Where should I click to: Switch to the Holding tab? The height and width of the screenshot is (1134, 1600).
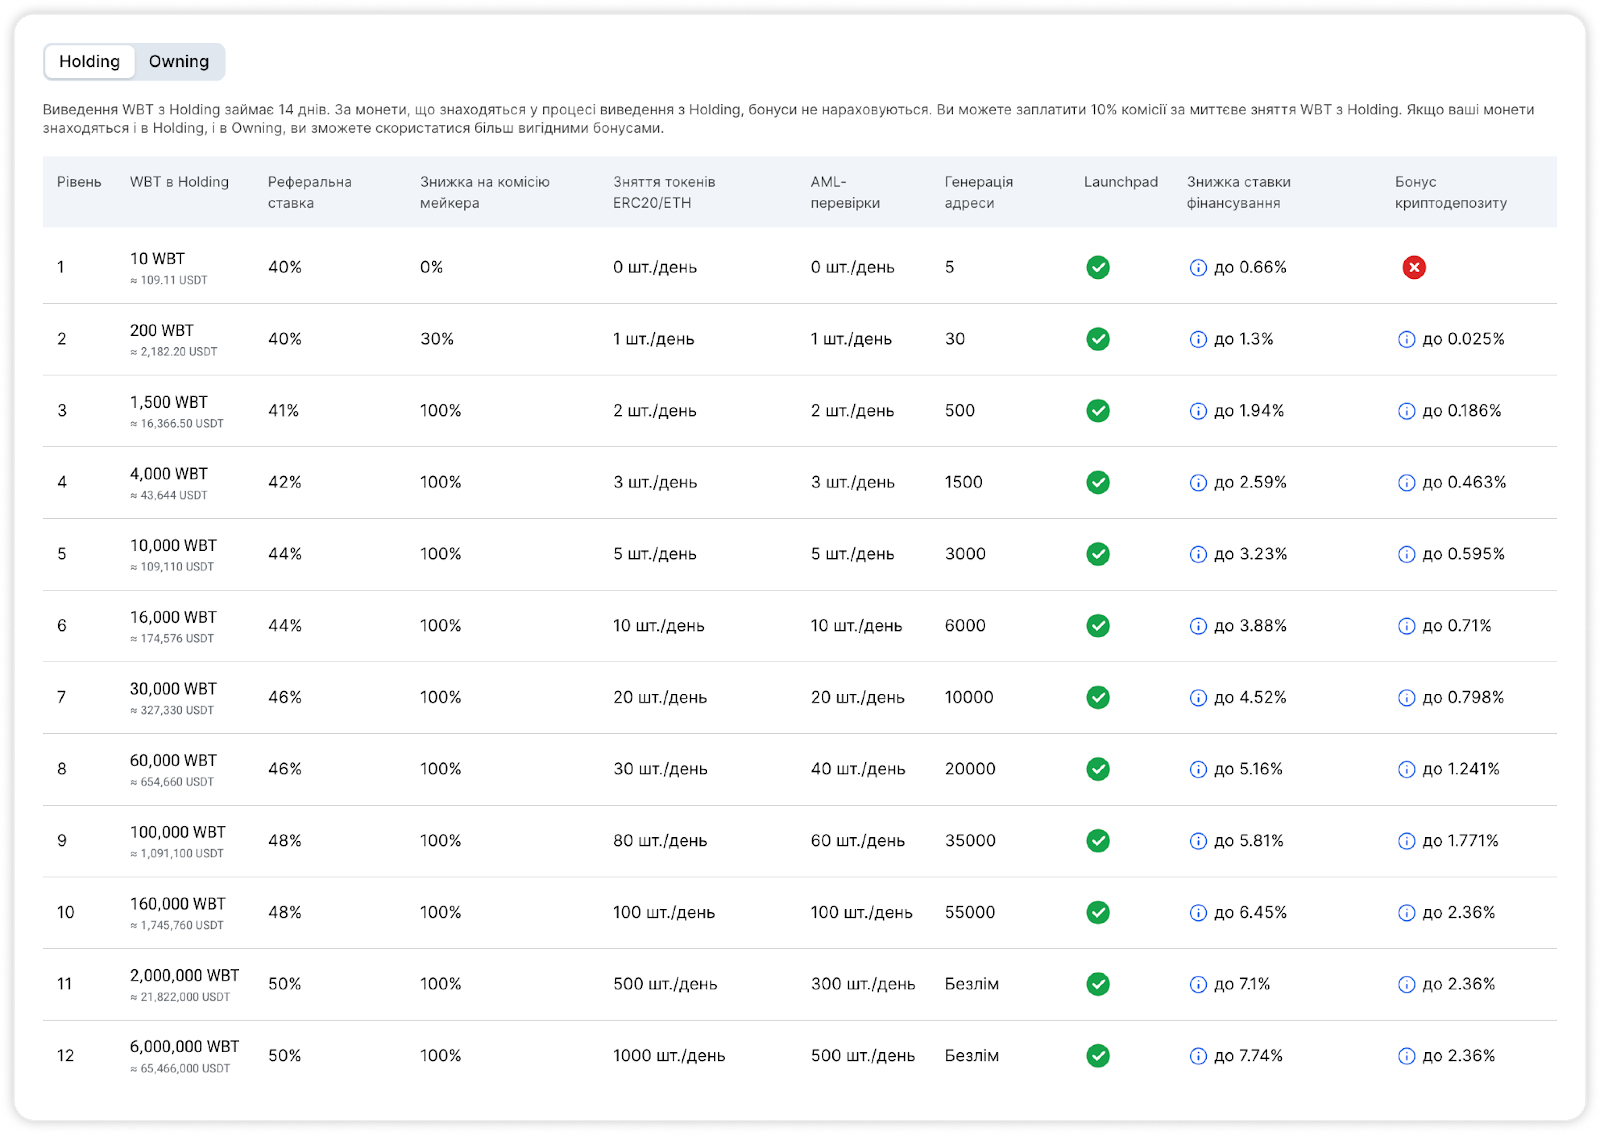coord(89,62)
